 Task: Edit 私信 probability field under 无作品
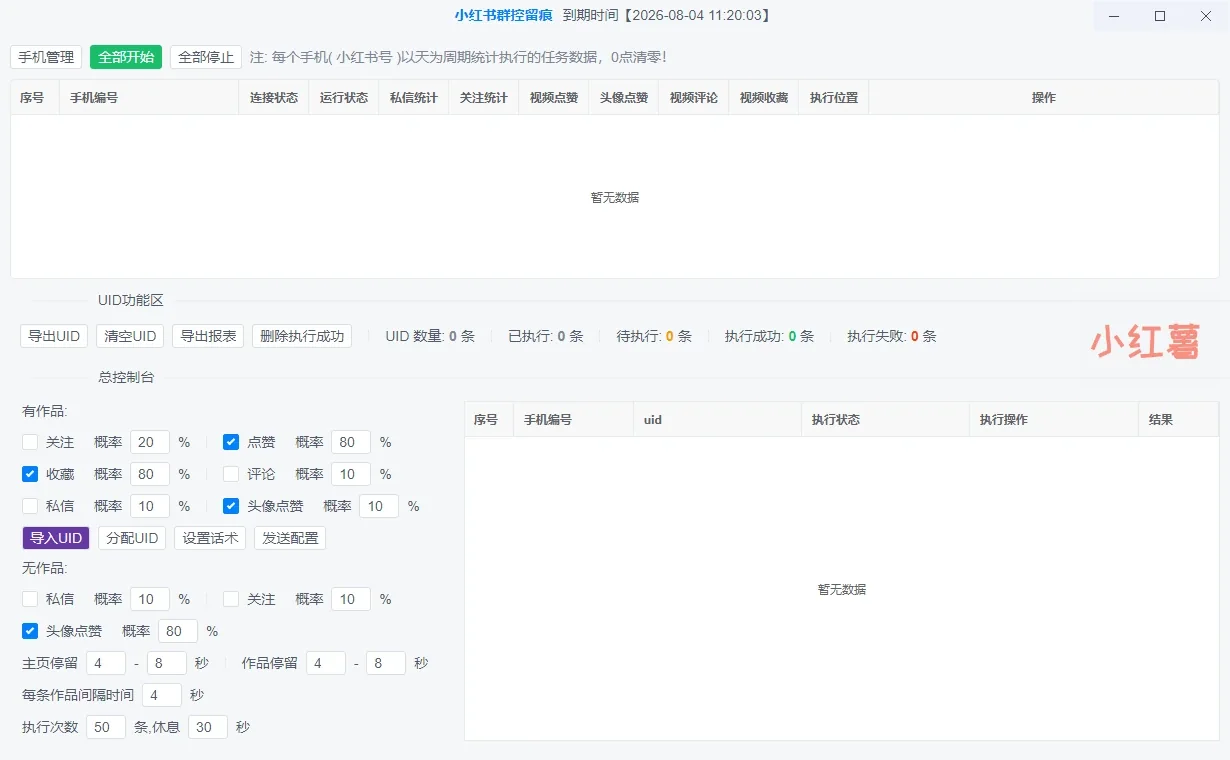coord(150,599)
